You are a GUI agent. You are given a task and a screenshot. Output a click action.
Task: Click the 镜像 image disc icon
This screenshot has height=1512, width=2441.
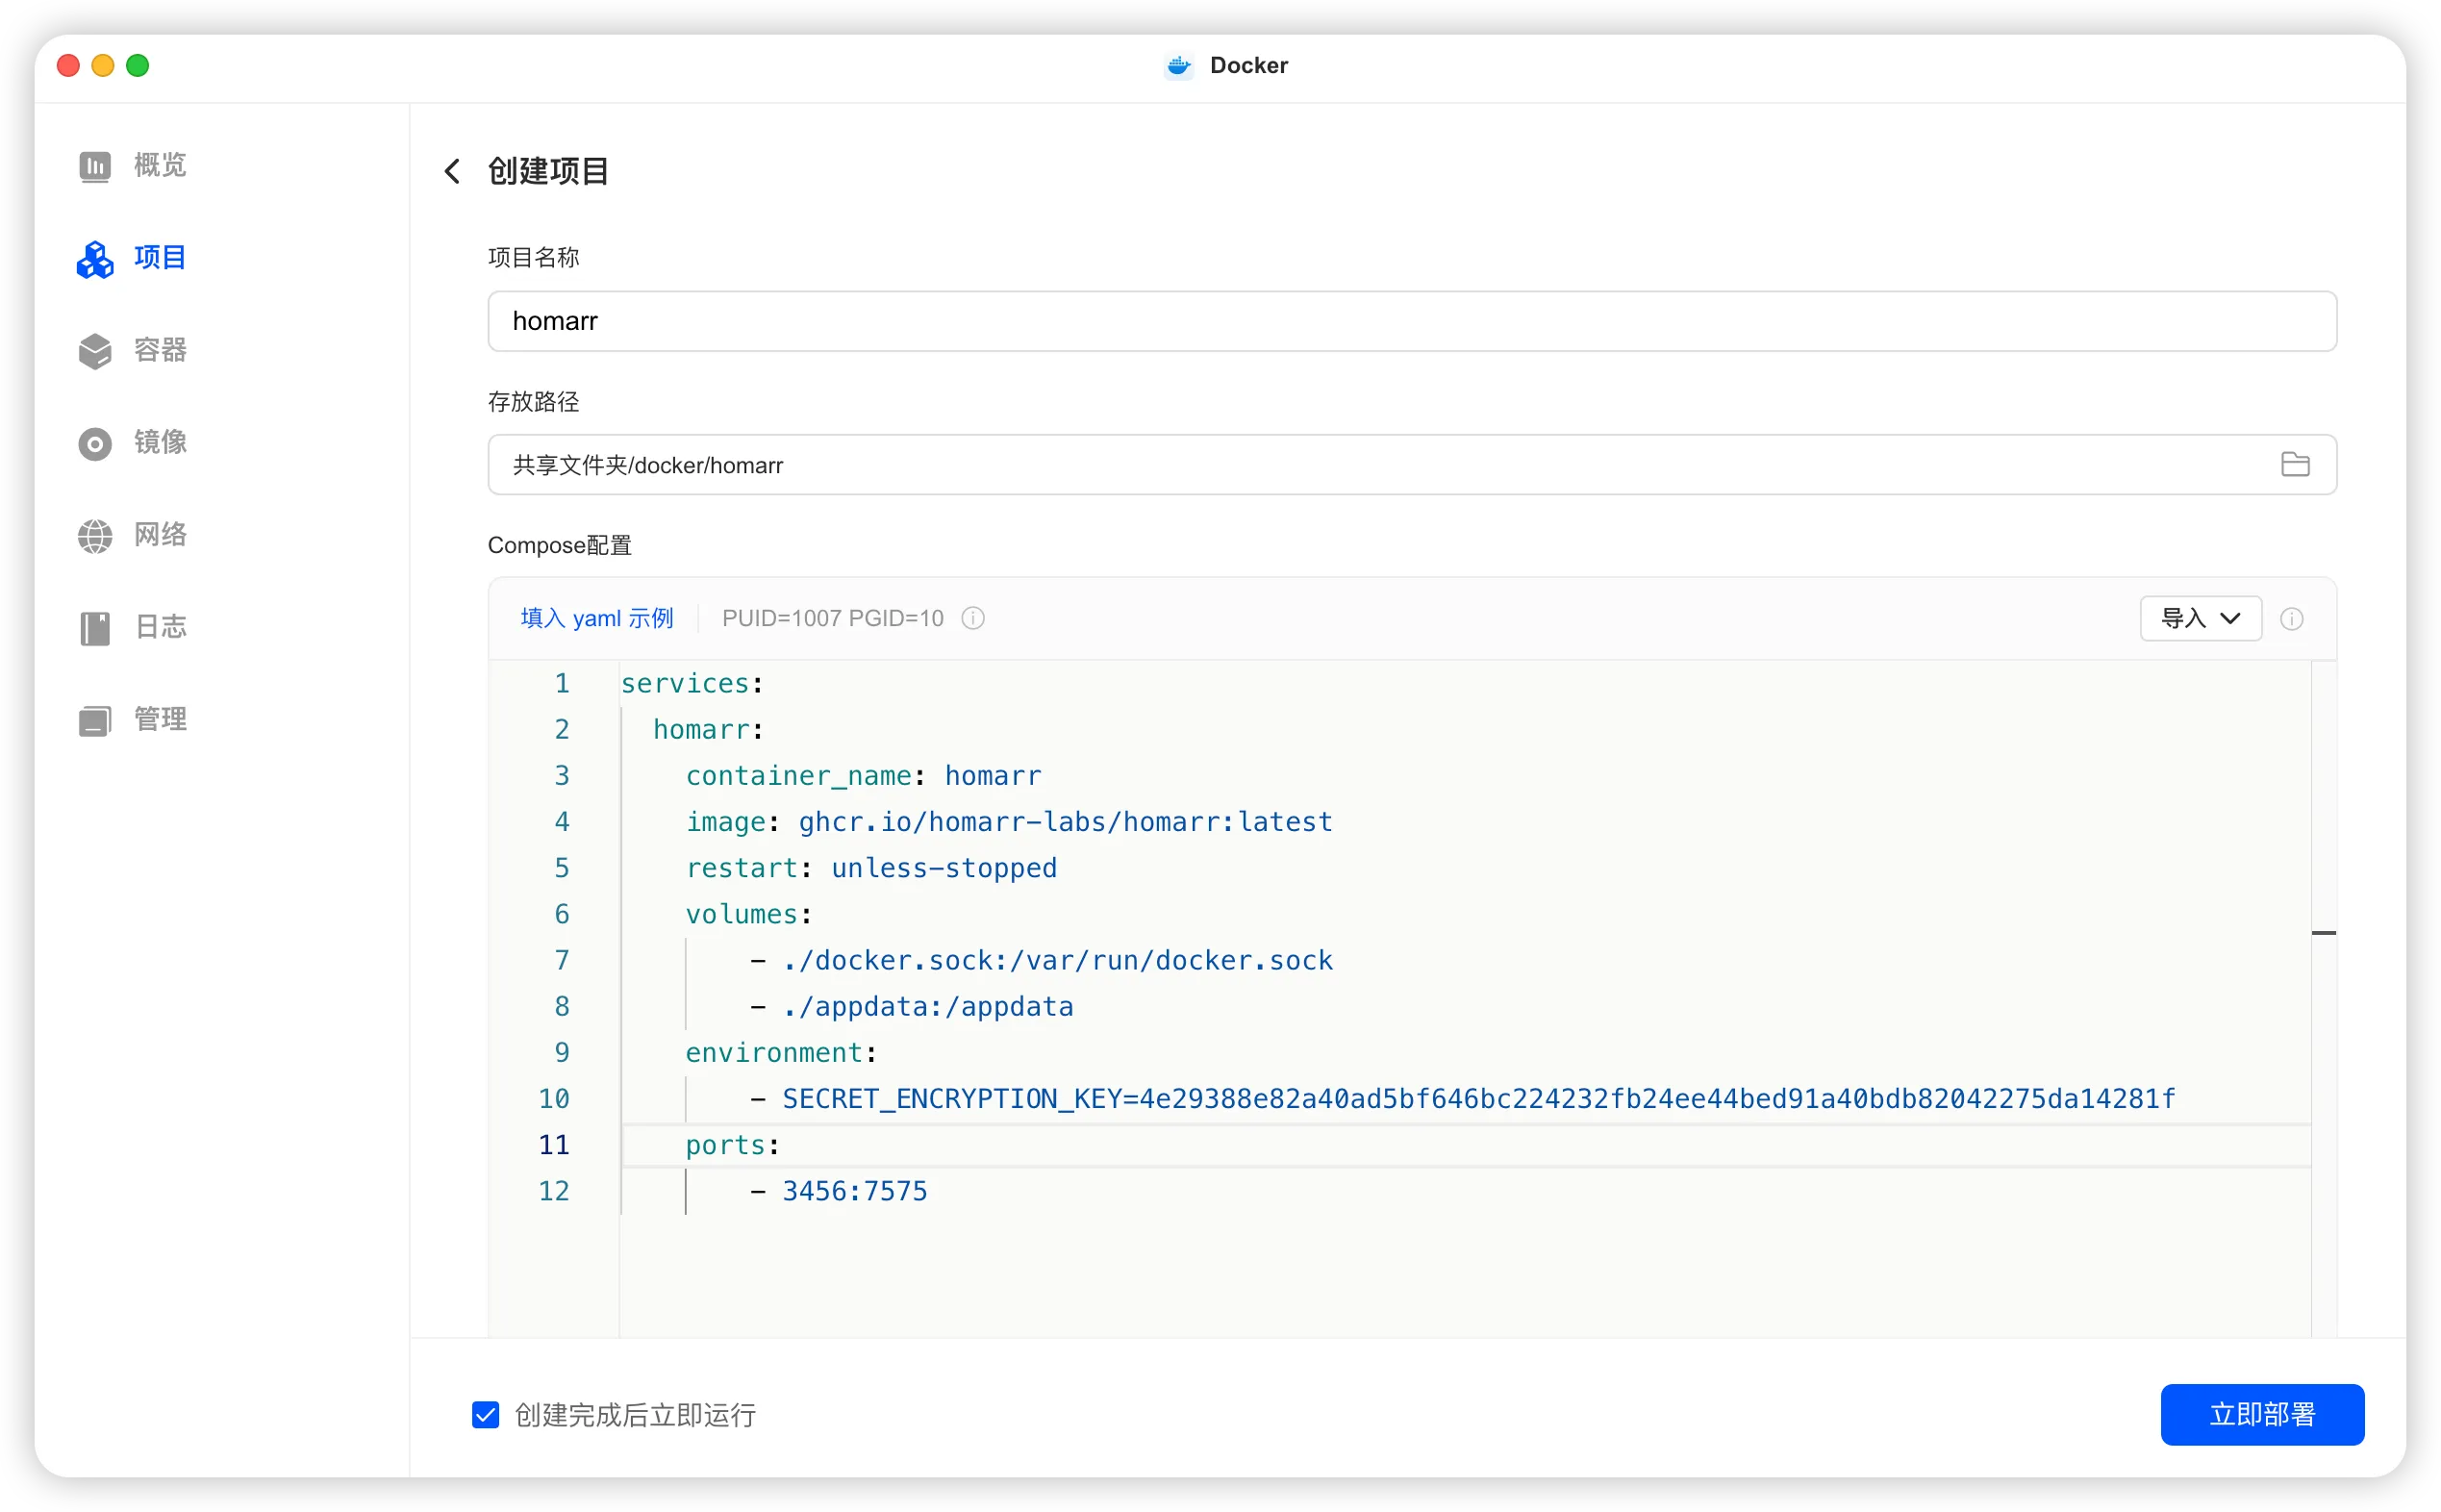(95, 443)
